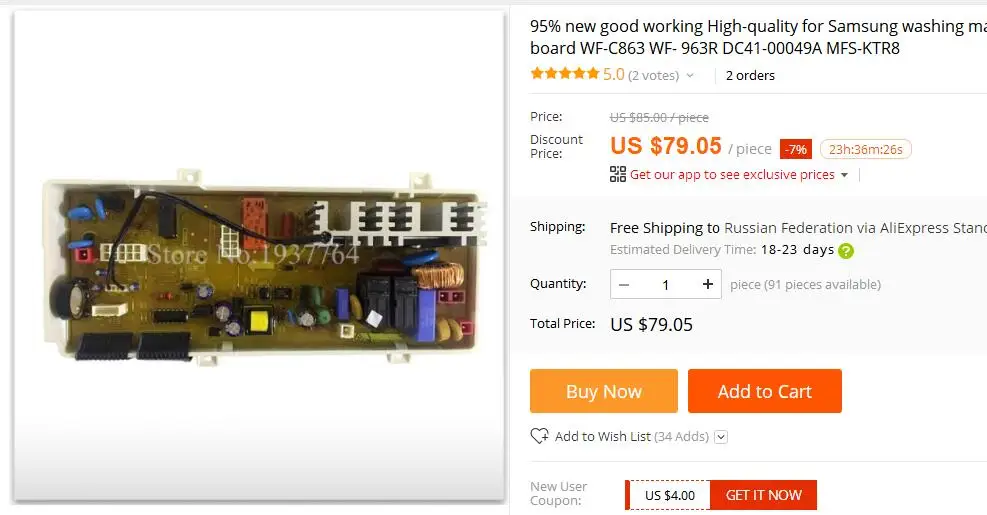Click the -7% discount badge
The height and width of the screenshot is (515, 987).
click(796, 149)
